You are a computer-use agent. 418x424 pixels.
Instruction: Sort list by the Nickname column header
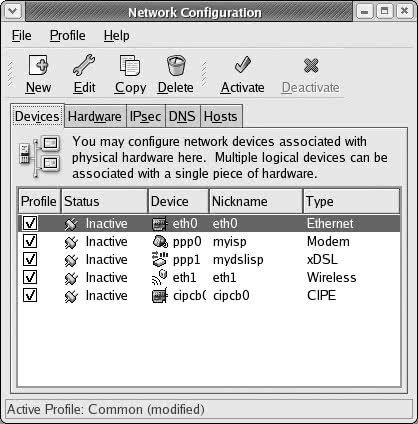pos(256,201)
